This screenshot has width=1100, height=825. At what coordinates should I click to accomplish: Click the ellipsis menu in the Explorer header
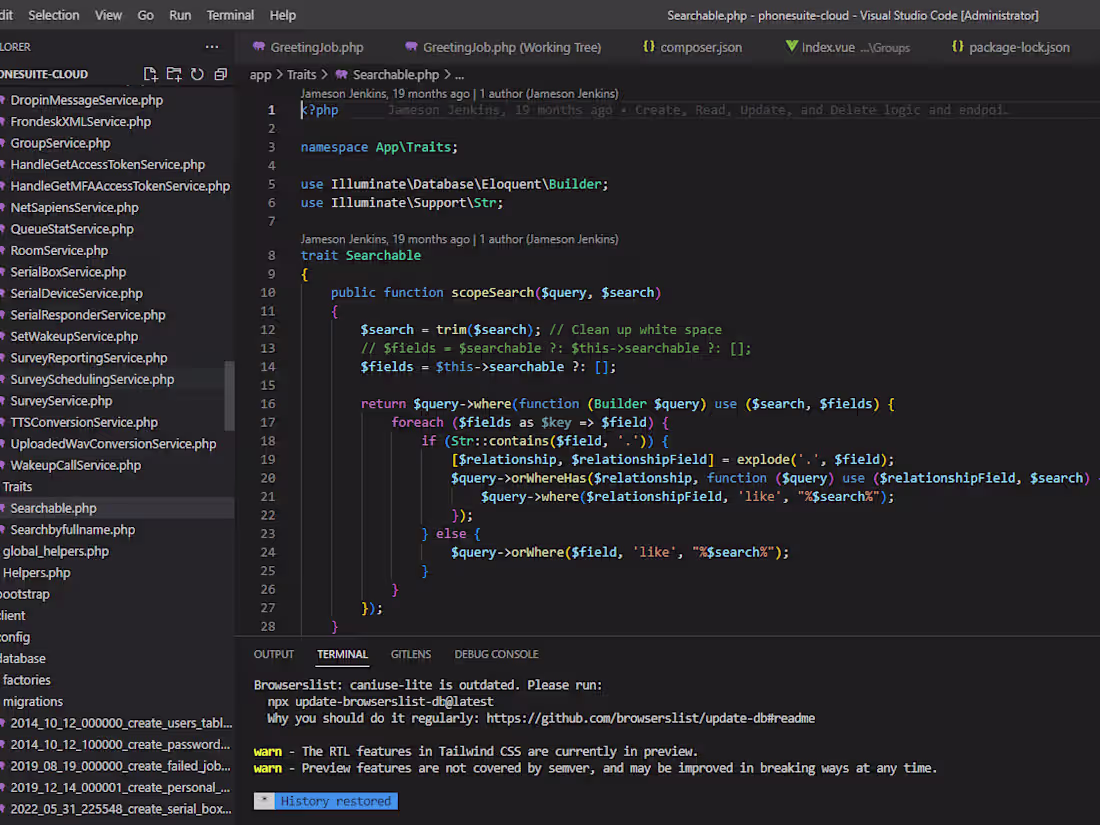point(211,46)
